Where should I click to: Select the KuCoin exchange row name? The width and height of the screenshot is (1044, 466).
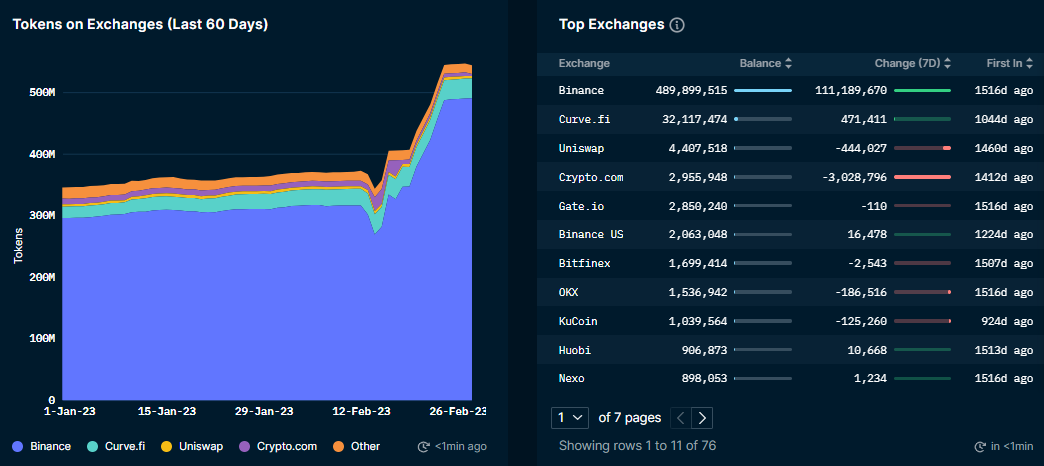578,322
